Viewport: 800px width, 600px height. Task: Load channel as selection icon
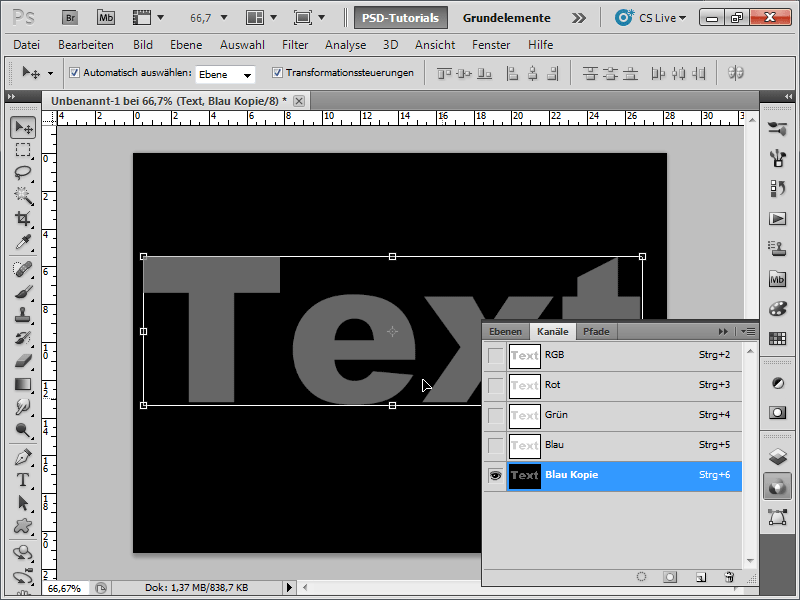click(641, 577)
